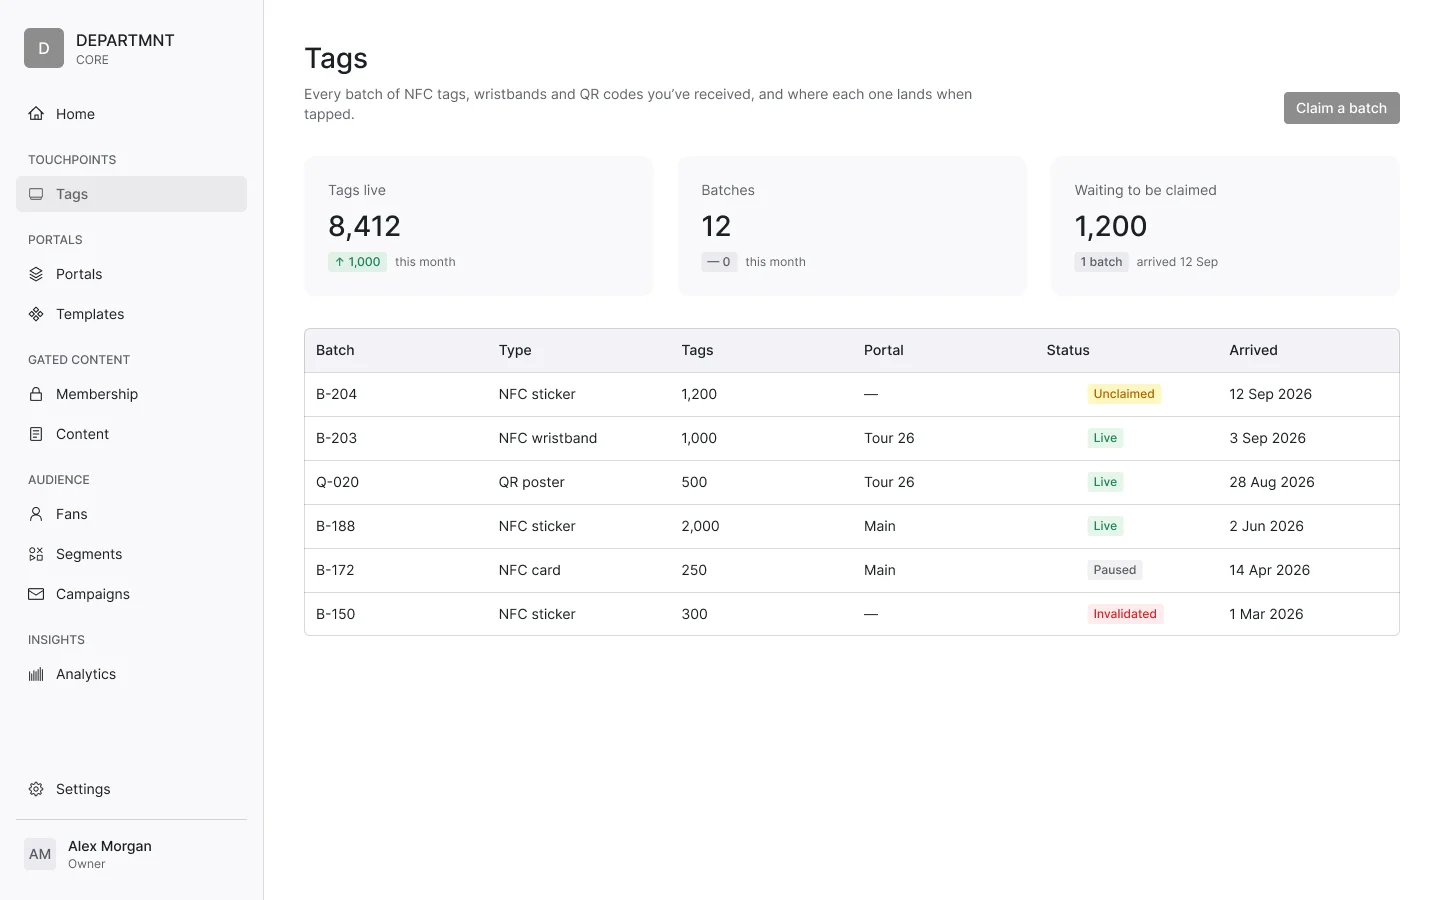Click the DEPARTMNT workspace avatar

tap(44, 48)
